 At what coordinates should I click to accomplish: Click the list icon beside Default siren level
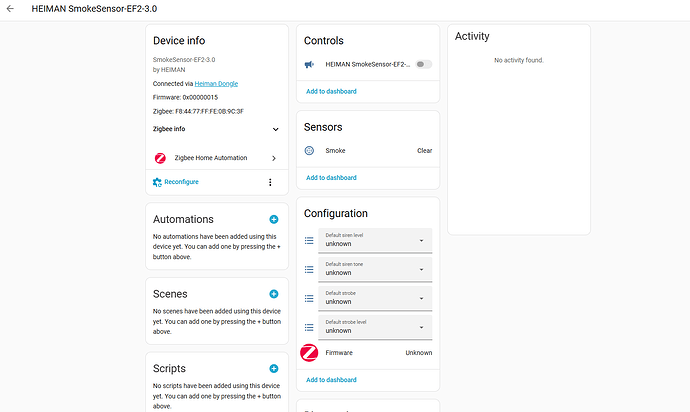(x=309, y=240)
